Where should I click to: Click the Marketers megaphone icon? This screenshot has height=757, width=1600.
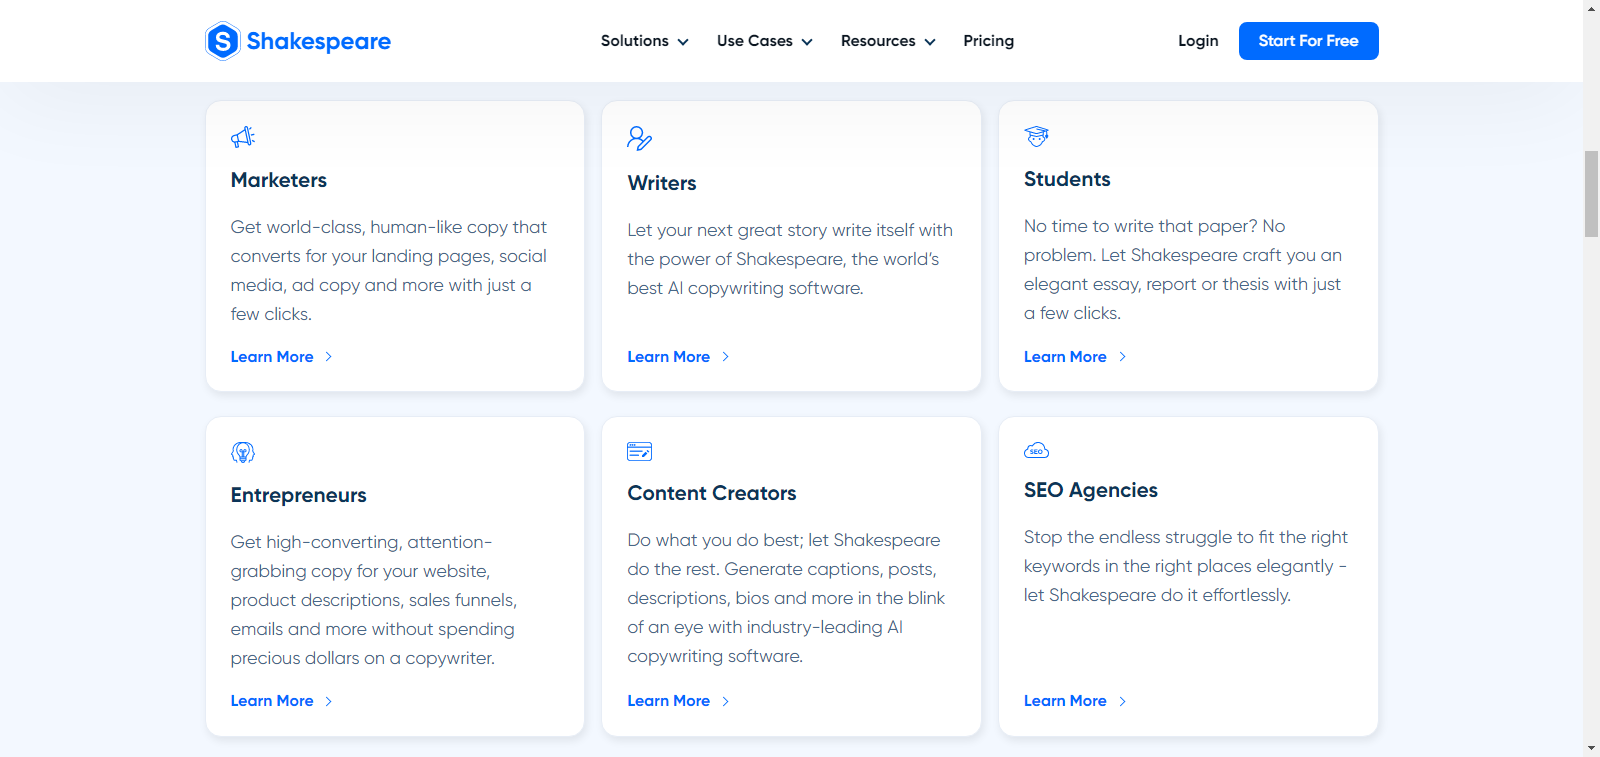click(243, 137)
